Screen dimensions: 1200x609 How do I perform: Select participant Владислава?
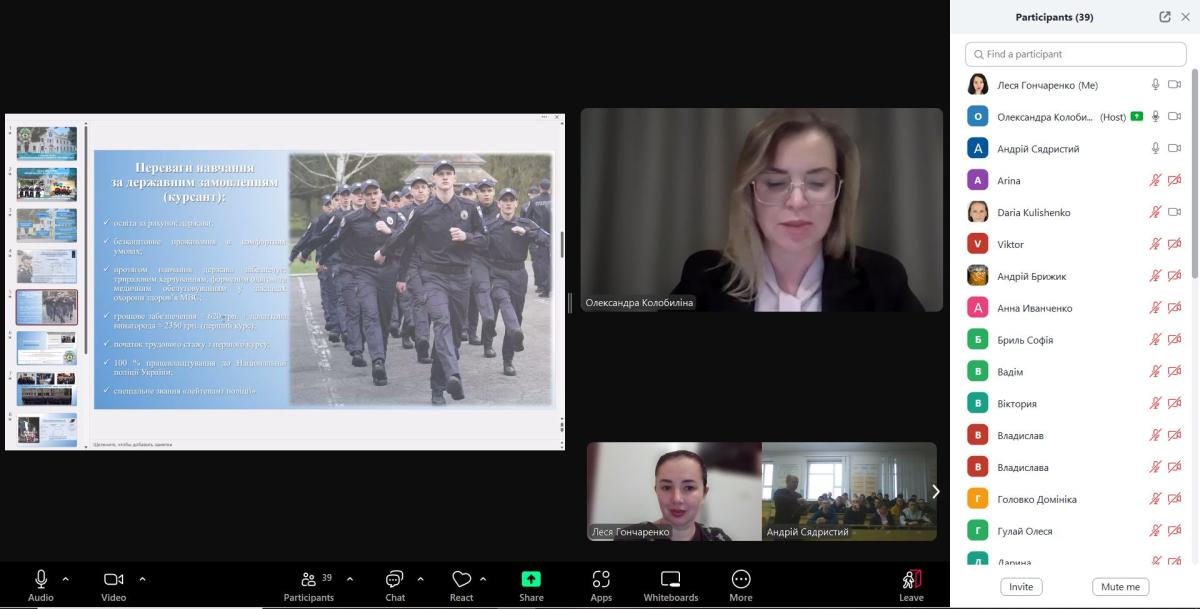coord(1075,467)
